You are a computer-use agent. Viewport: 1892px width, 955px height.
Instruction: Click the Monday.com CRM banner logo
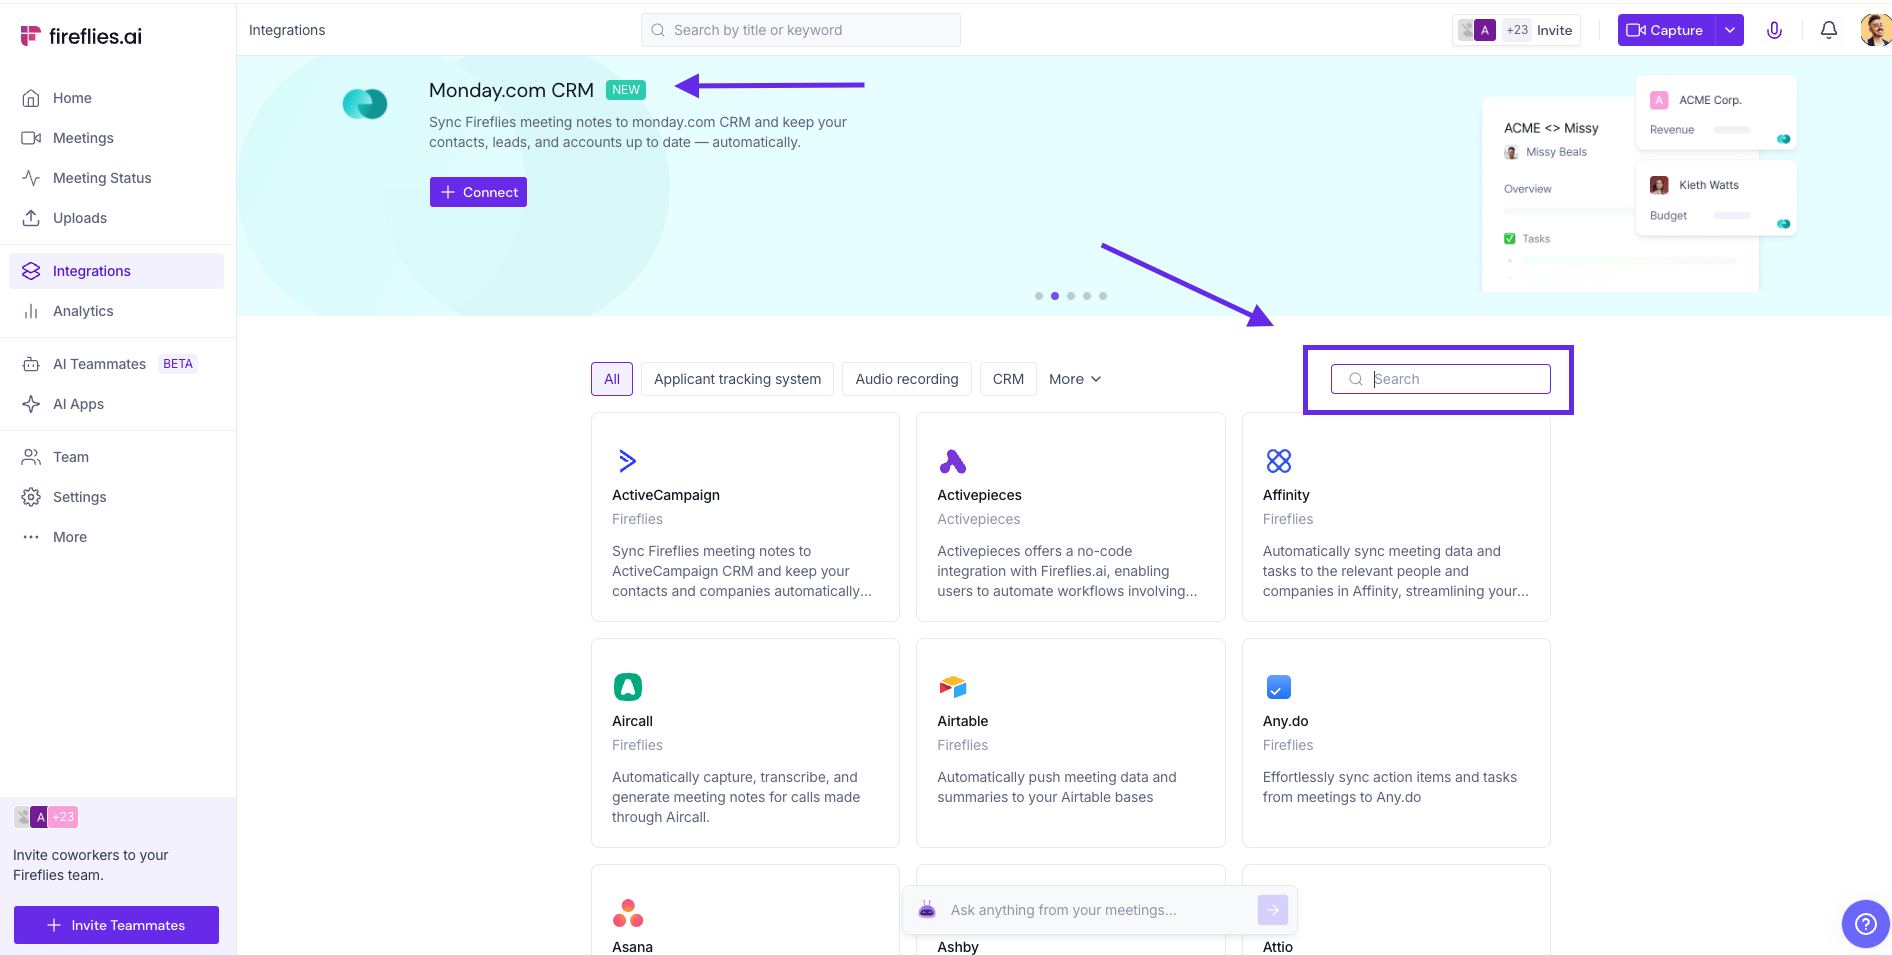[x=365, y=104]
